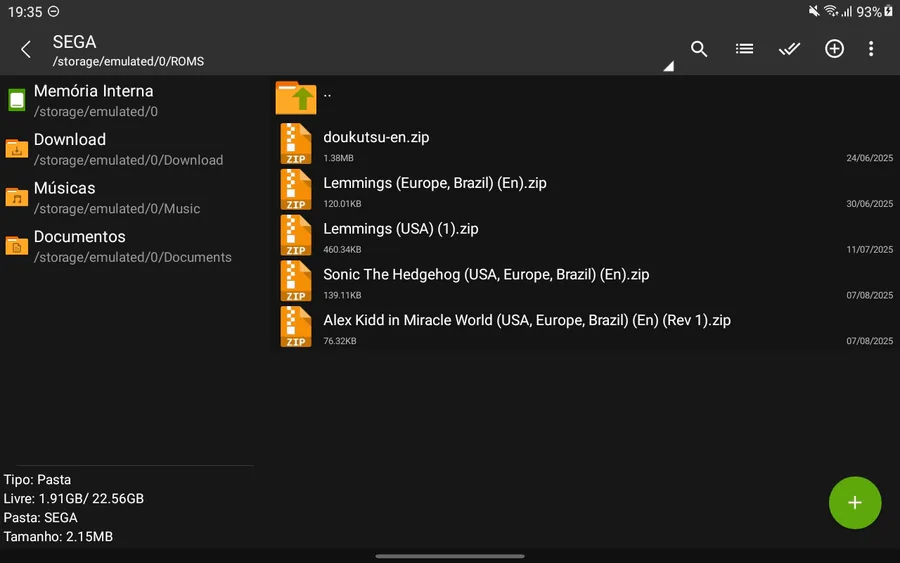Open Memória Interna storage icon
Screen dimensions: 900x563
pyautogui.click(x=17, y=100)
